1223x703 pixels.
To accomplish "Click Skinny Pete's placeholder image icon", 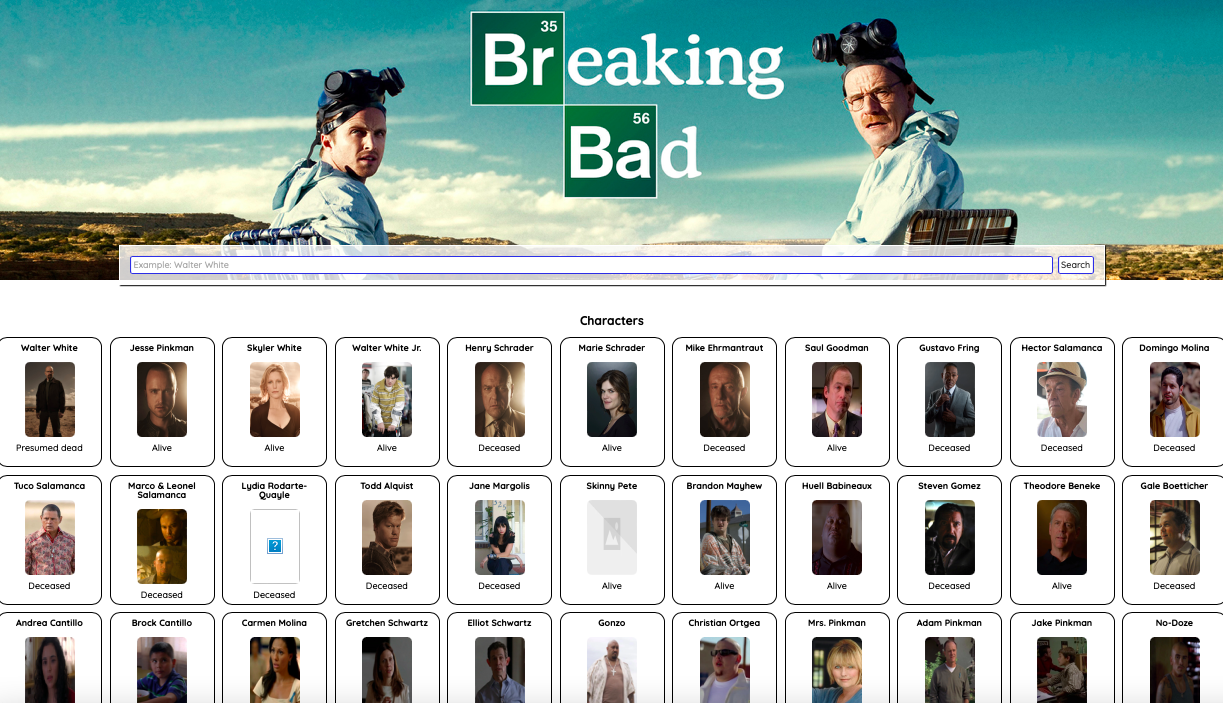I will tap(612, 537).
